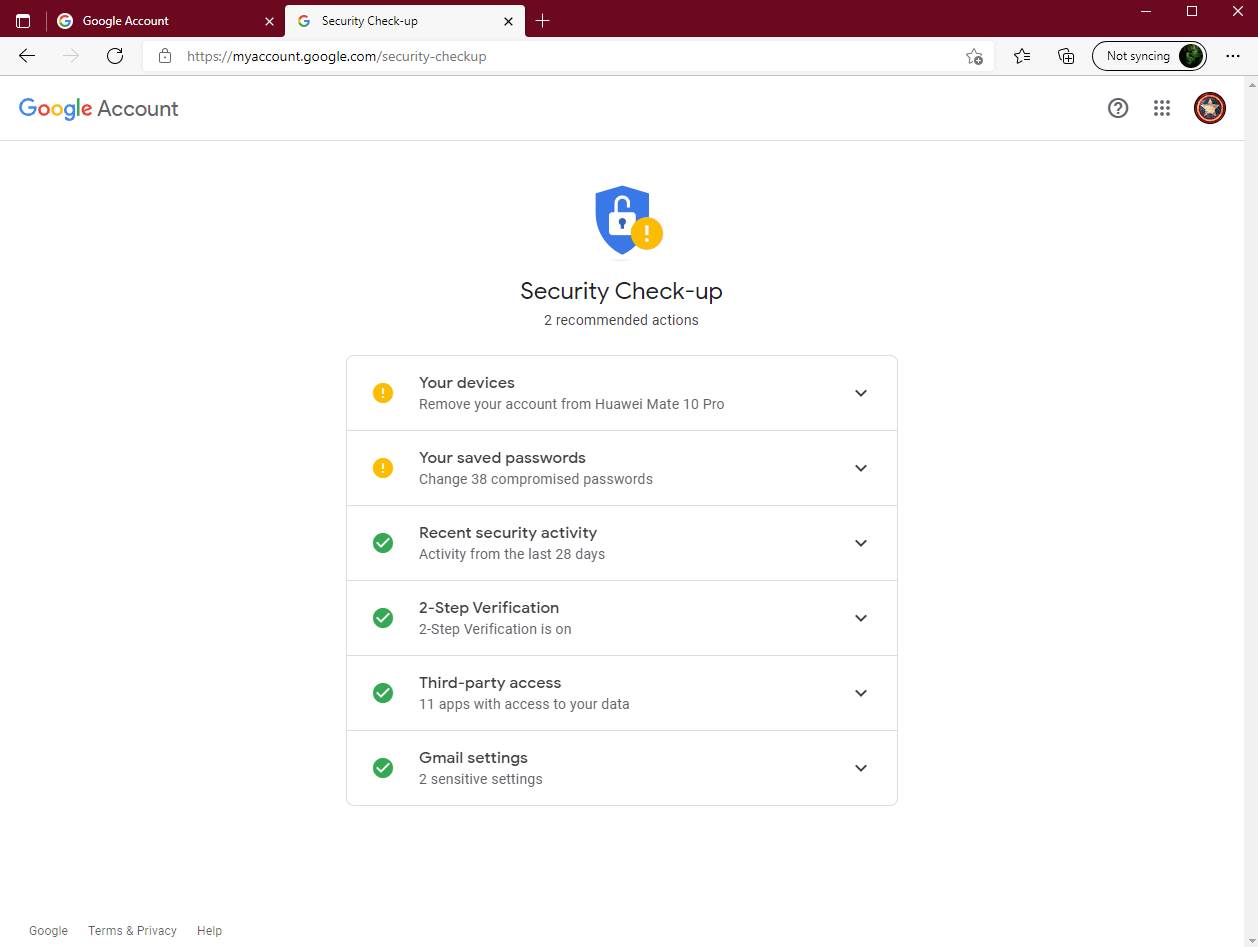Open a new browser tab
Image resolution: width=1258 pixels, height=947 pixels.
[543, 20]
